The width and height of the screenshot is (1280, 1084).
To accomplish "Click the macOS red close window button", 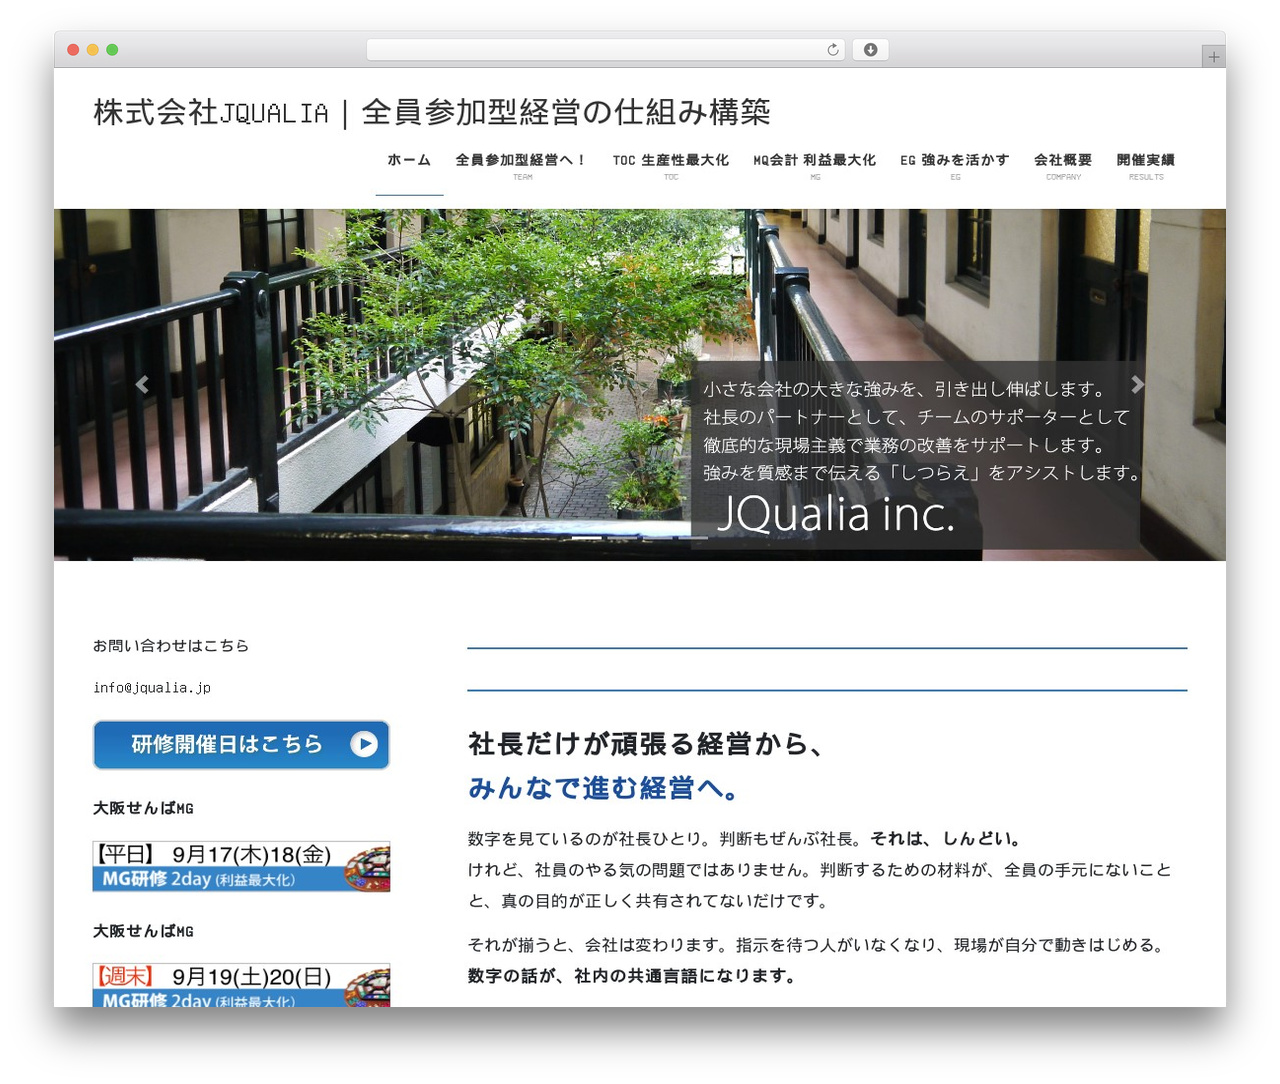I will 73,50.
